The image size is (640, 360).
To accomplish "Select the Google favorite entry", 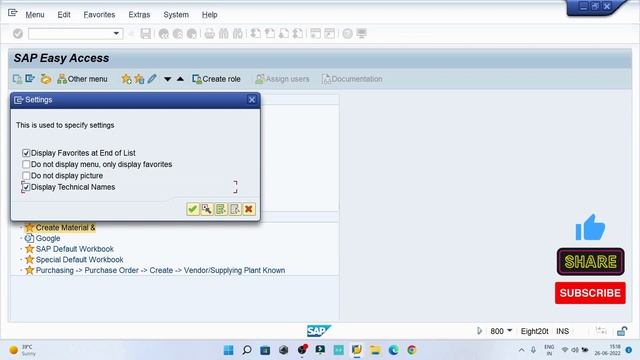I will coord(48,238).
